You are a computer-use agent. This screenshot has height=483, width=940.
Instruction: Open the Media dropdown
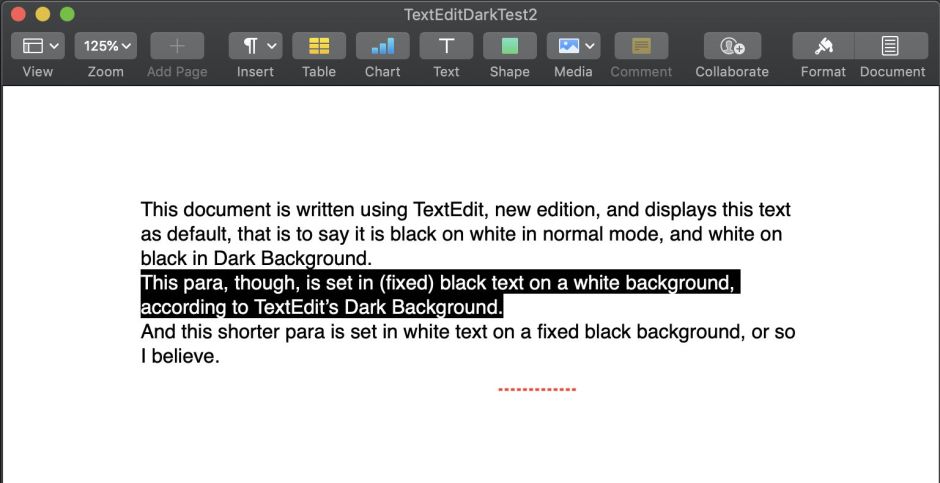point(574,46)
